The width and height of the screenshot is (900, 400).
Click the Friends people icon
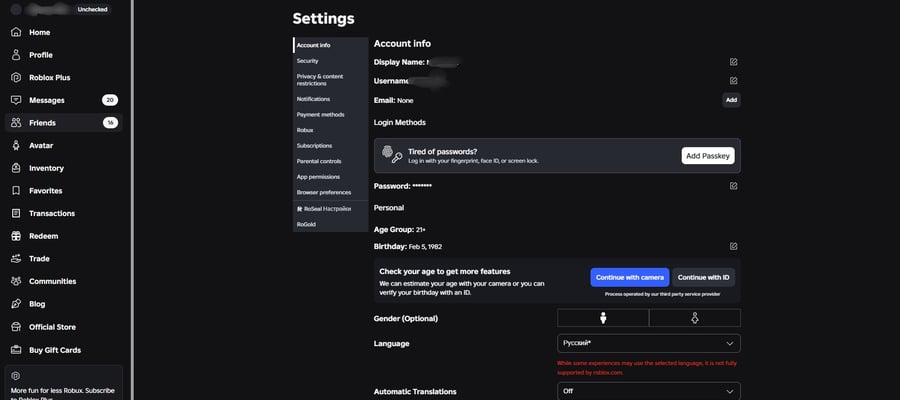[x=16, y=123]
